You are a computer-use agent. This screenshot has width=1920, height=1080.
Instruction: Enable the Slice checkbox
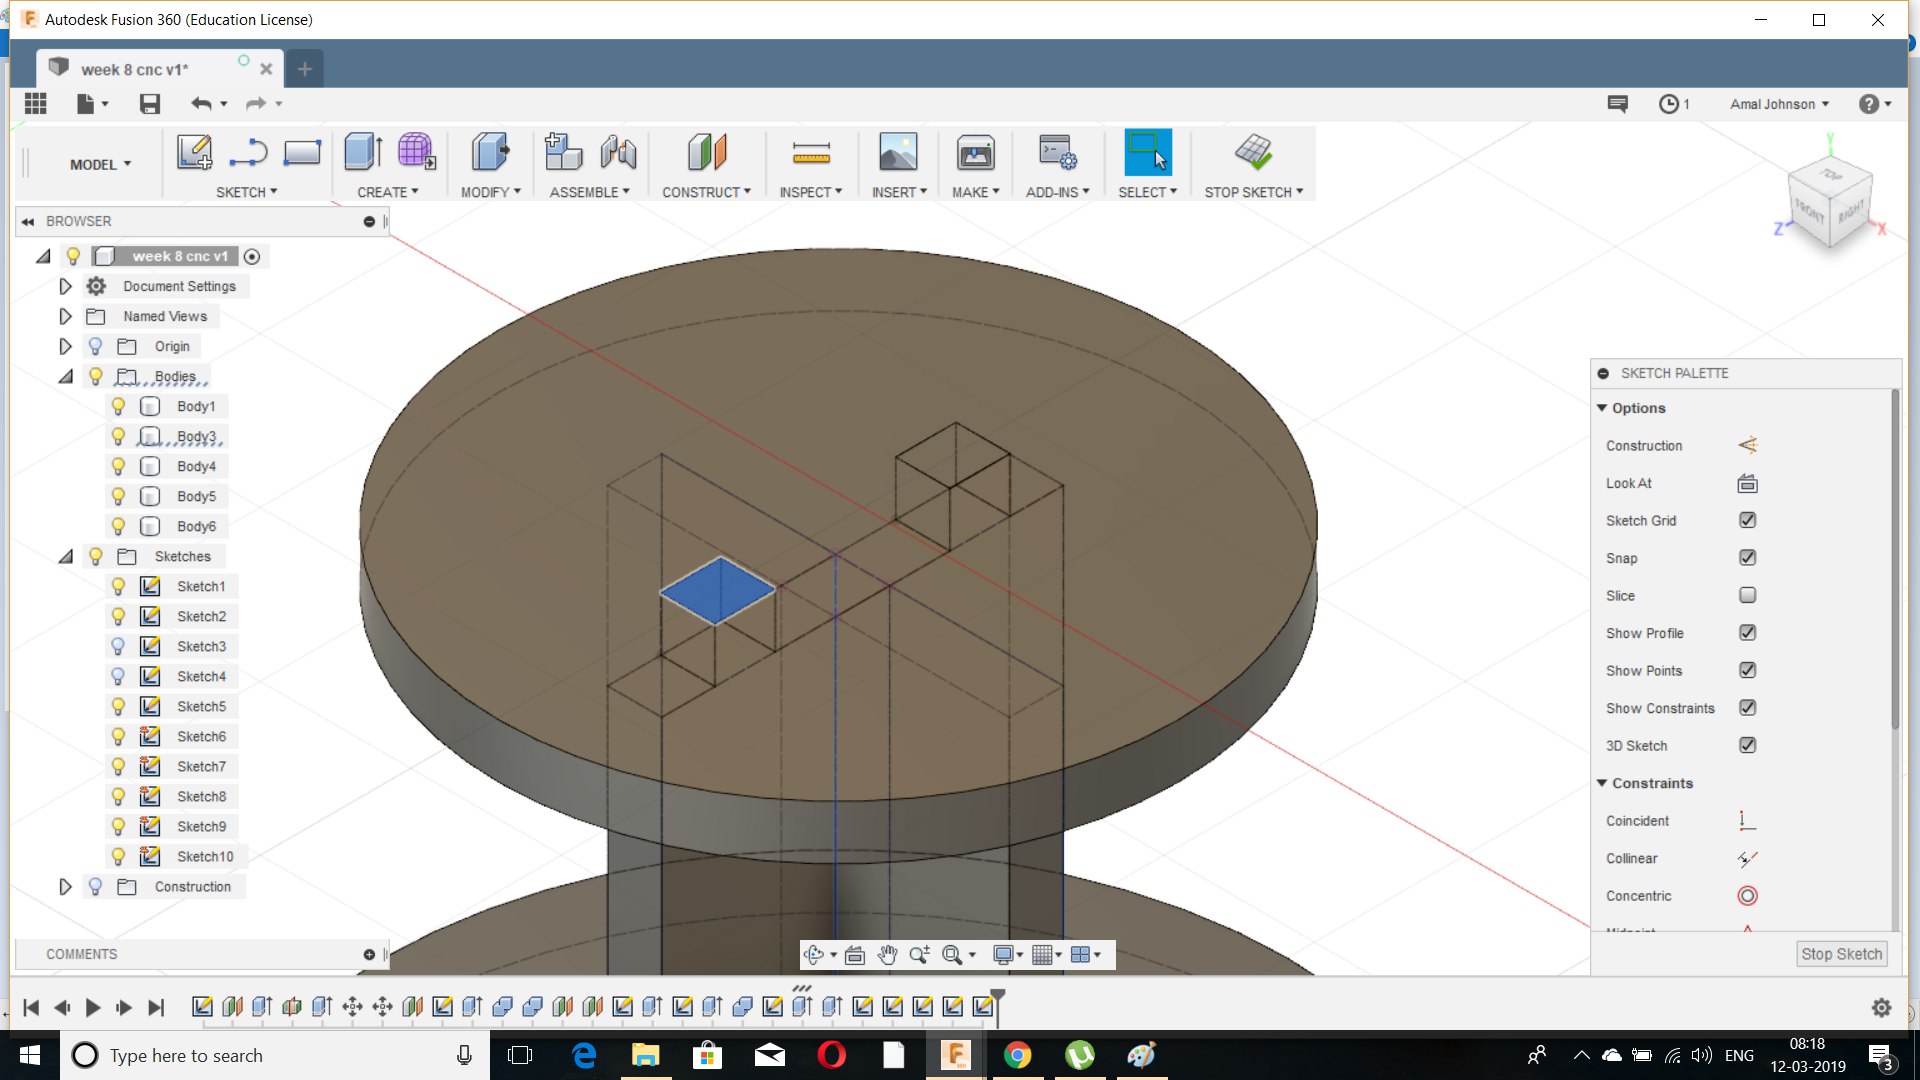[x=1747, y=596]
